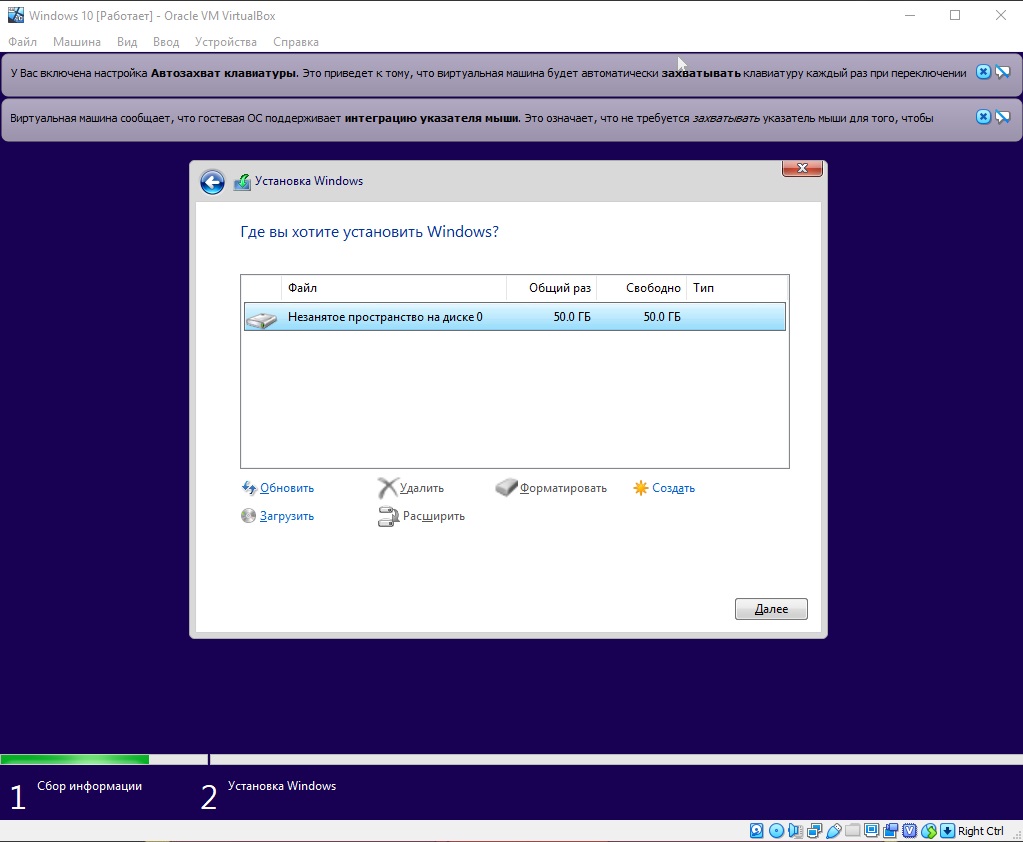Click the network adapter indicator icon
The image size is (1023, 842).
tap(814, 831)
